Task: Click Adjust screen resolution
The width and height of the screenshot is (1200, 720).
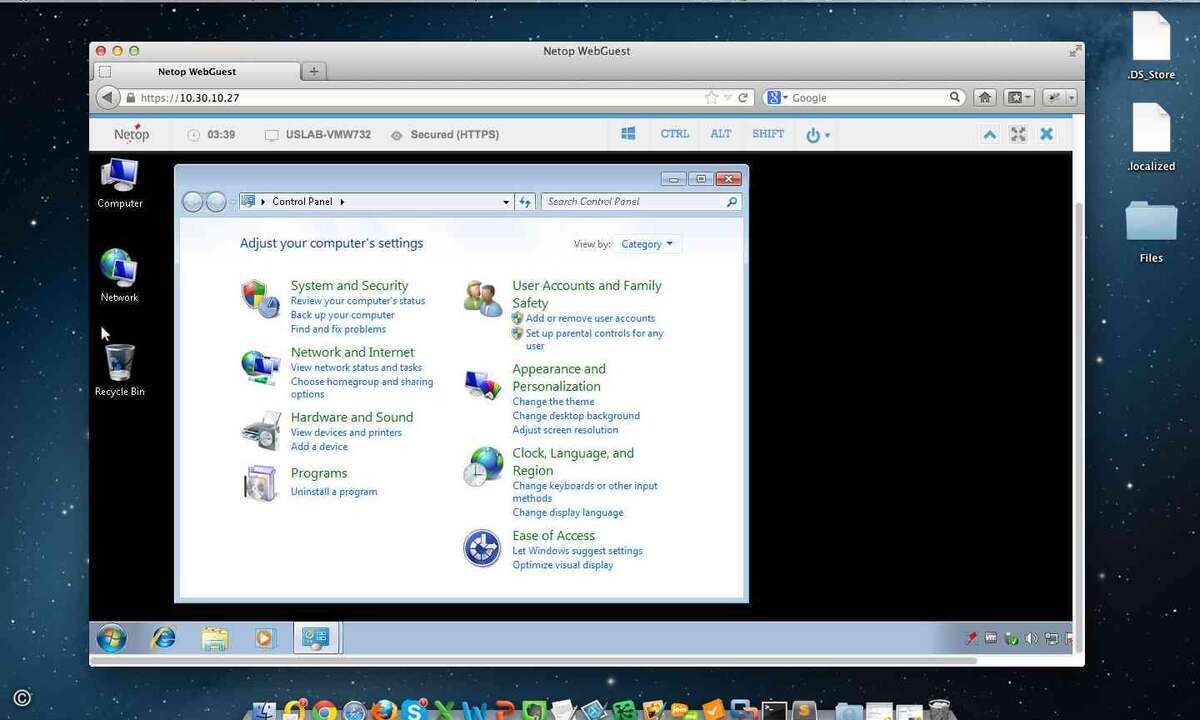Action: pos(565,430)
